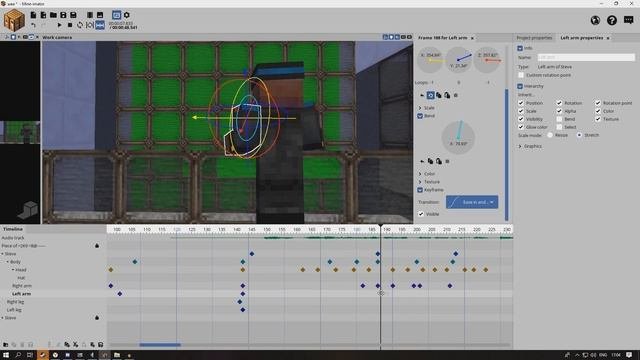The image size is (640, 360).
Task: Open project using the folder icon
Action: tap(53, 15)
